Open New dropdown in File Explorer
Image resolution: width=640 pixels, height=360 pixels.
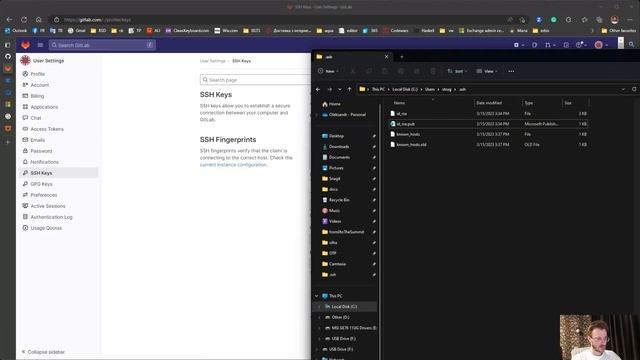(x=328, y=71)
